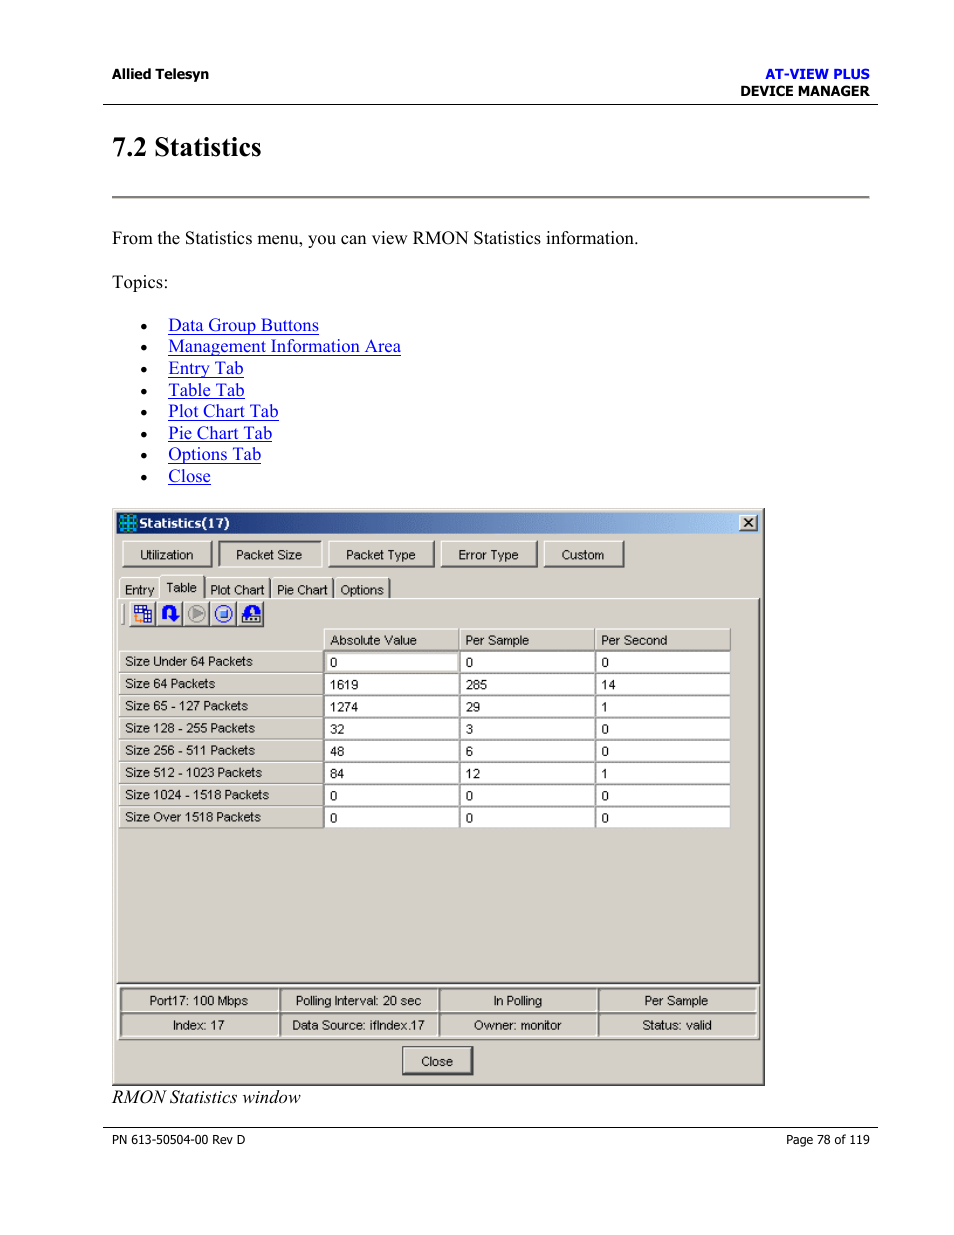Click the absolute value cell 1619
Screen dimensions: 954x1235
[x=392, y=684]
